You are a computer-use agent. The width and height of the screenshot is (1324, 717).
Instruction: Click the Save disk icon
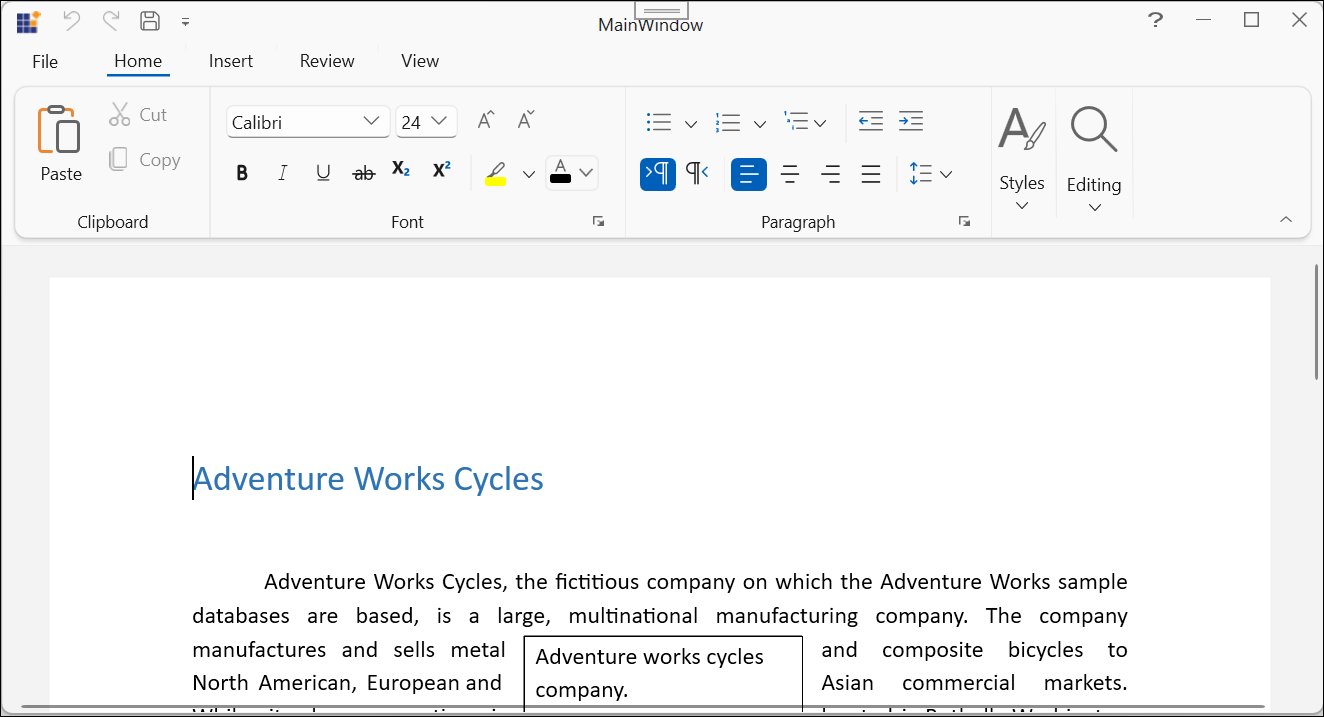point(150,20)
